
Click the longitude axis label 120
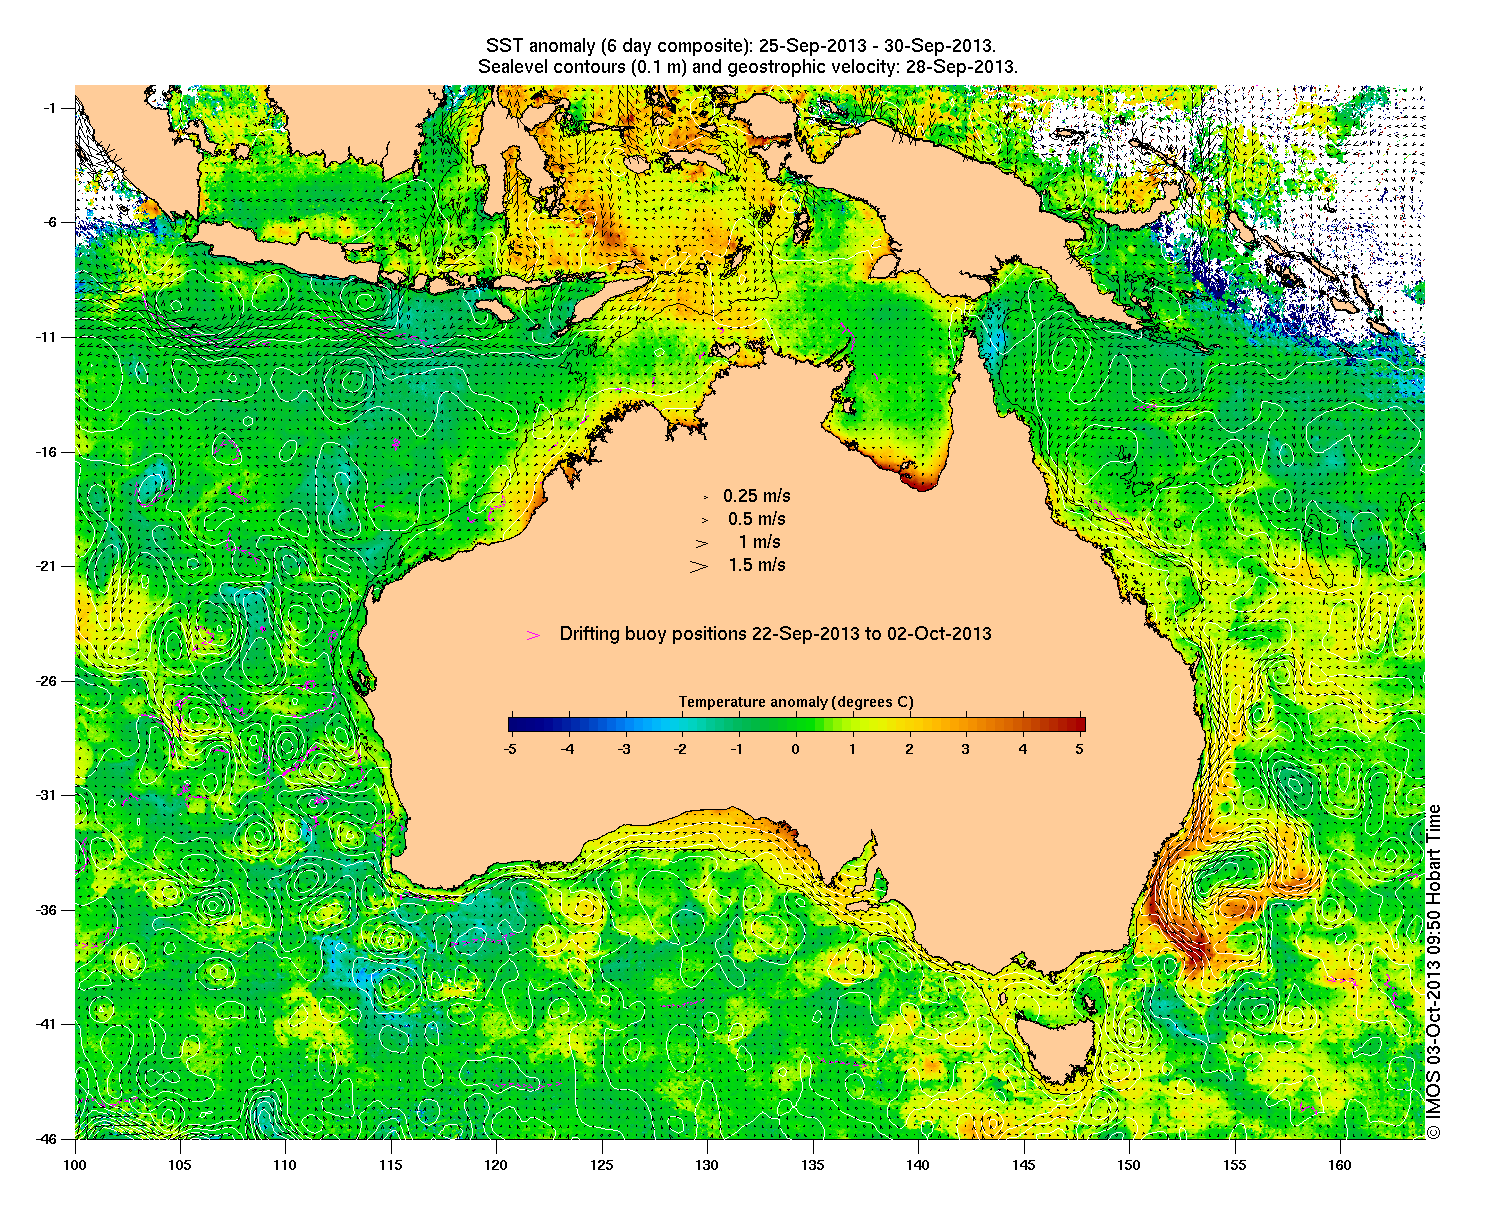click(x=495, y=1165)
